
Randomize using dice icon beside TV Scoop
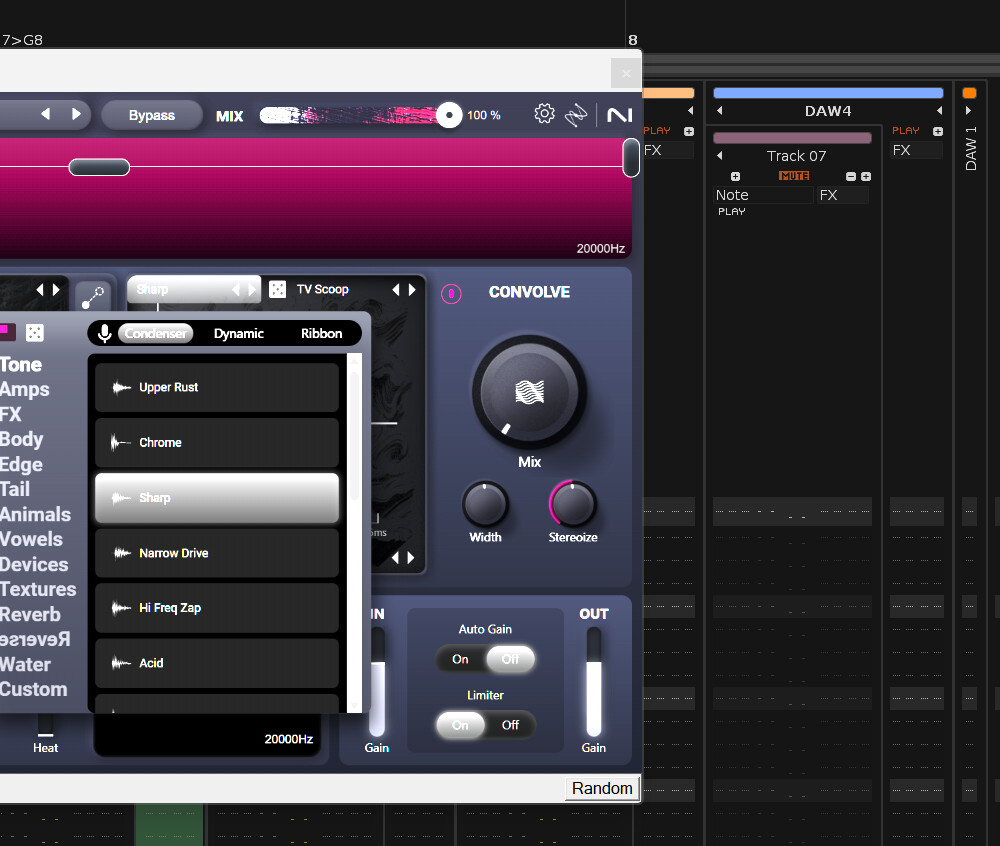pos(277,289)
